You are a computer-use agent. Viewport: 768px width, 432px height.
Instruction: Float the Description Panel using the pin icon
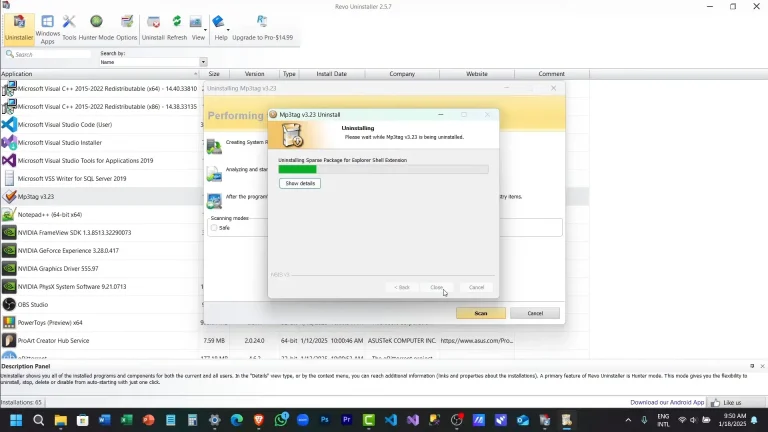[752, 366]
